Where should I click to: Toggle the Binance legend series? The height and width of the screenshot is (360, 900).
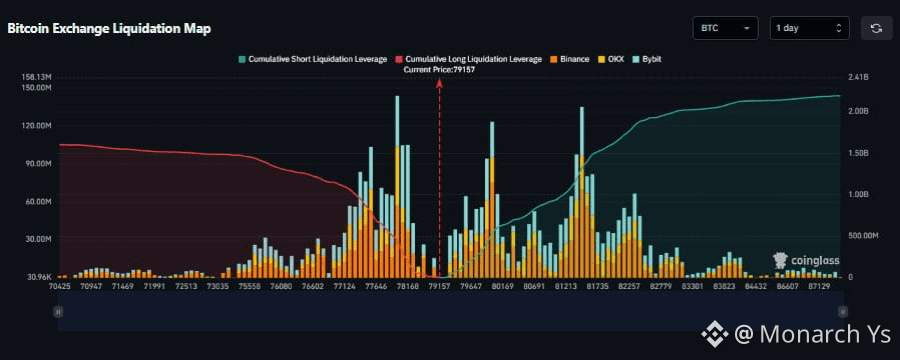tap(569, 59)
